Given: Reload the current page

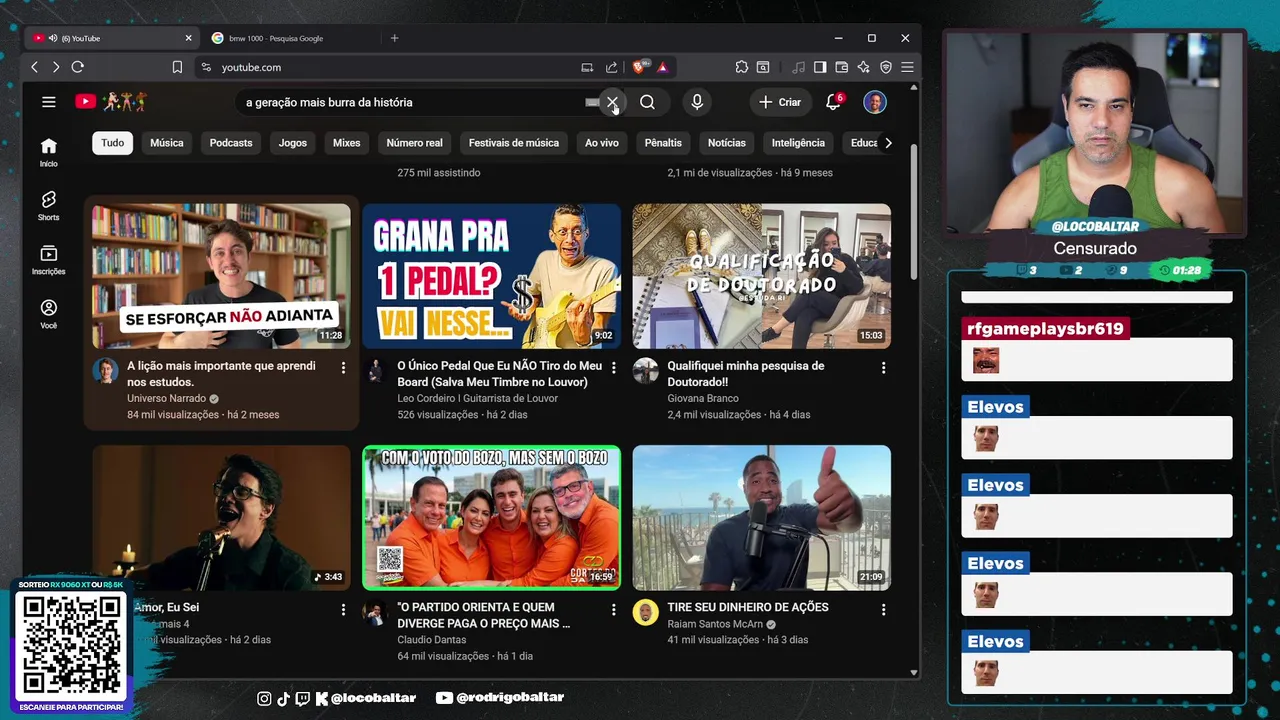Looking at the screenshot, I should coord(78,67).
